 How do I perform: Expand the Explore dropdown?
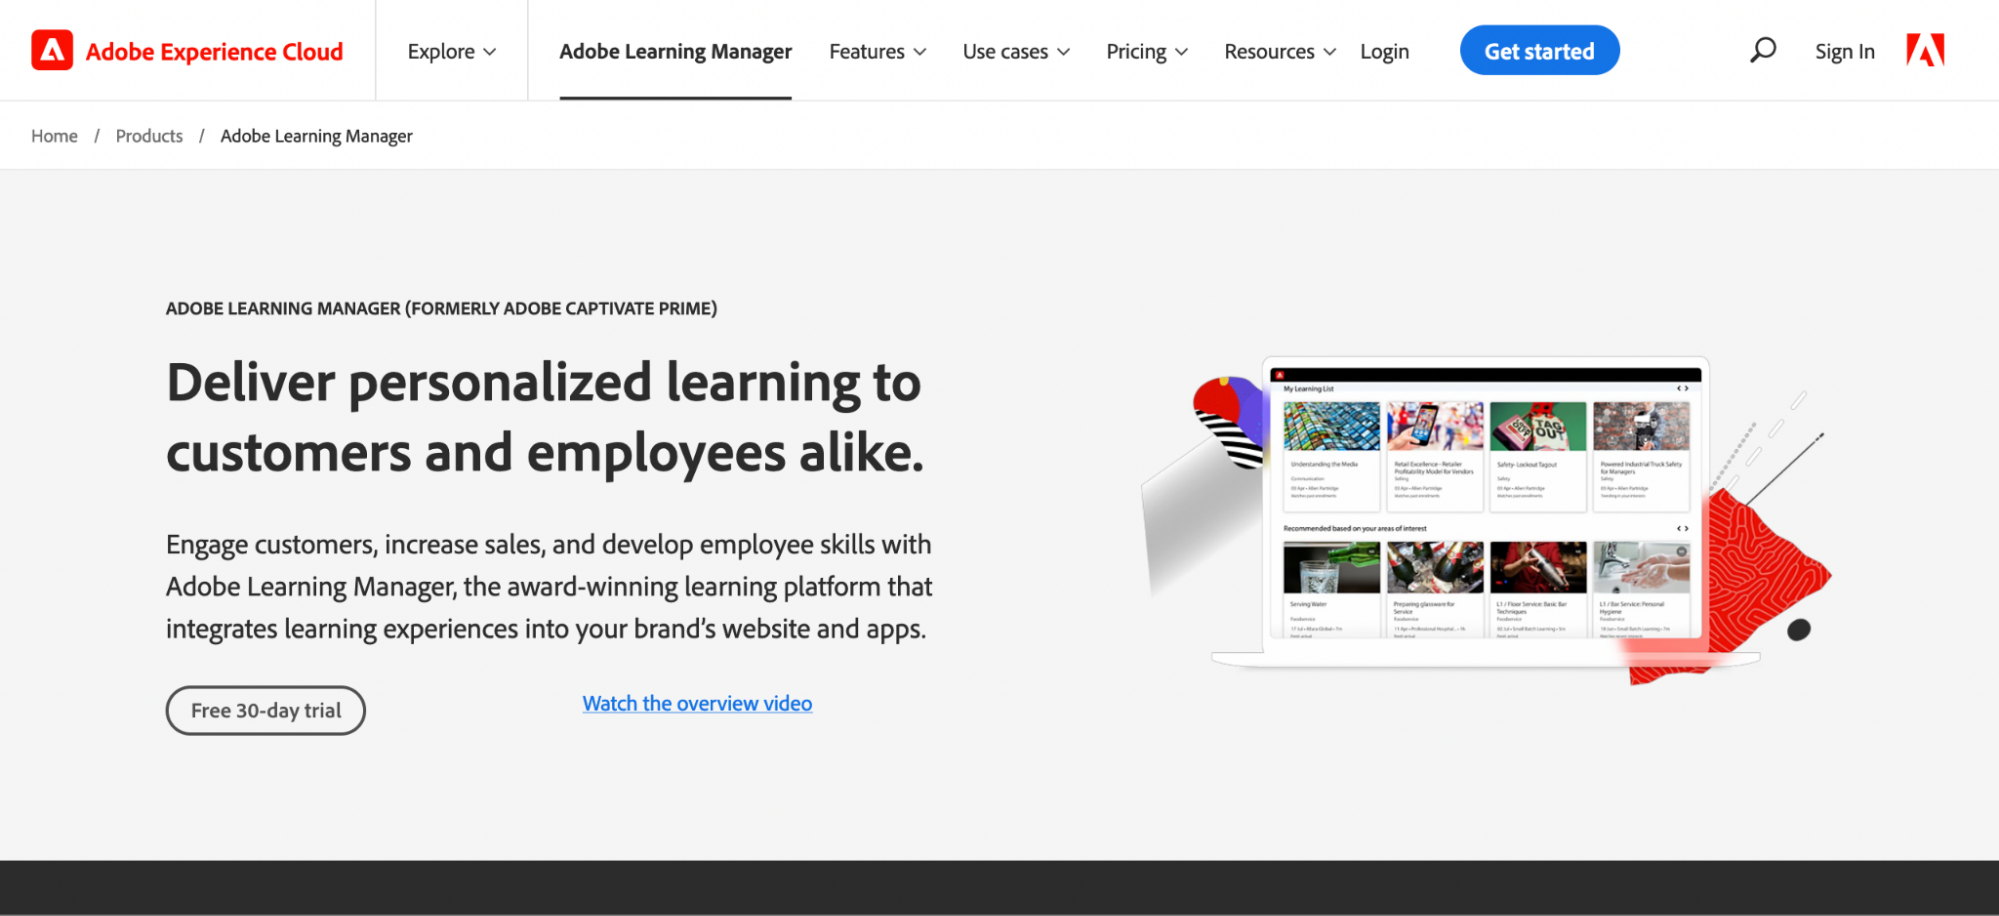[451, 51]
